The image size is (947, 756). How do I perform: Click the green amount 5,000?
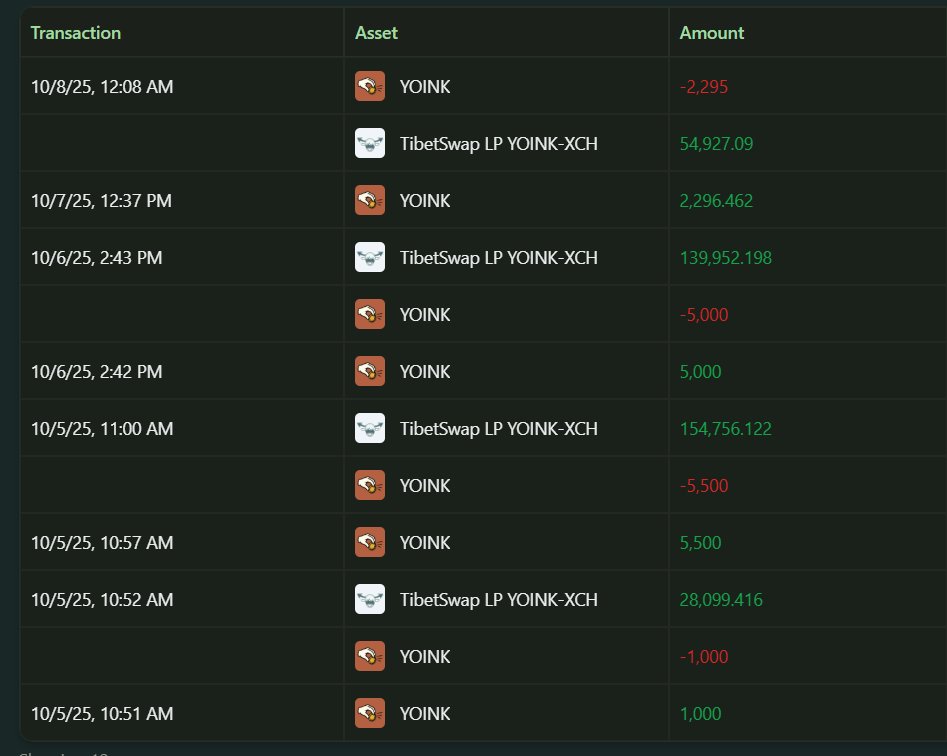(701, 371)
